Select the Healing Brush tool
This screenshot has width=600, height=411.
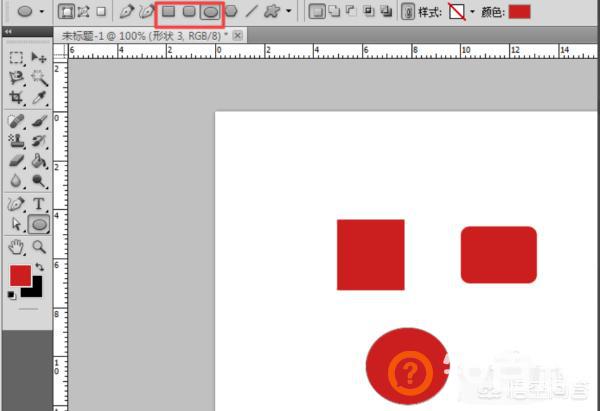point(16,122)
